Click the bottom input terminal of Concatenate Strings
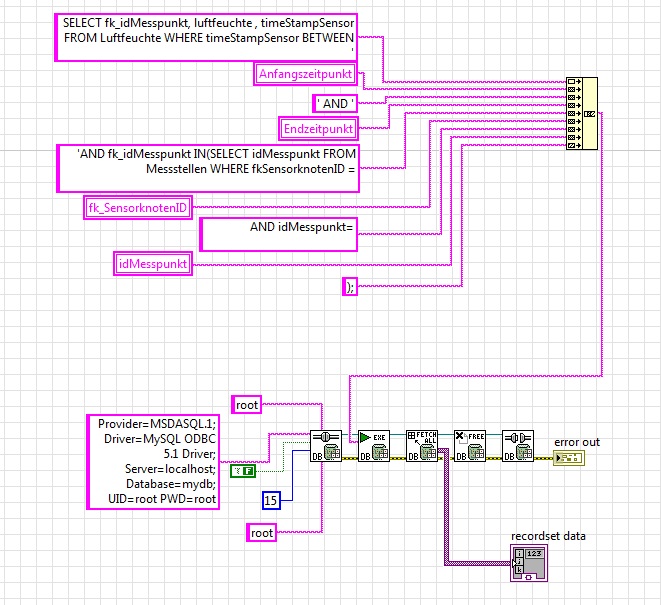 (574, 145)
